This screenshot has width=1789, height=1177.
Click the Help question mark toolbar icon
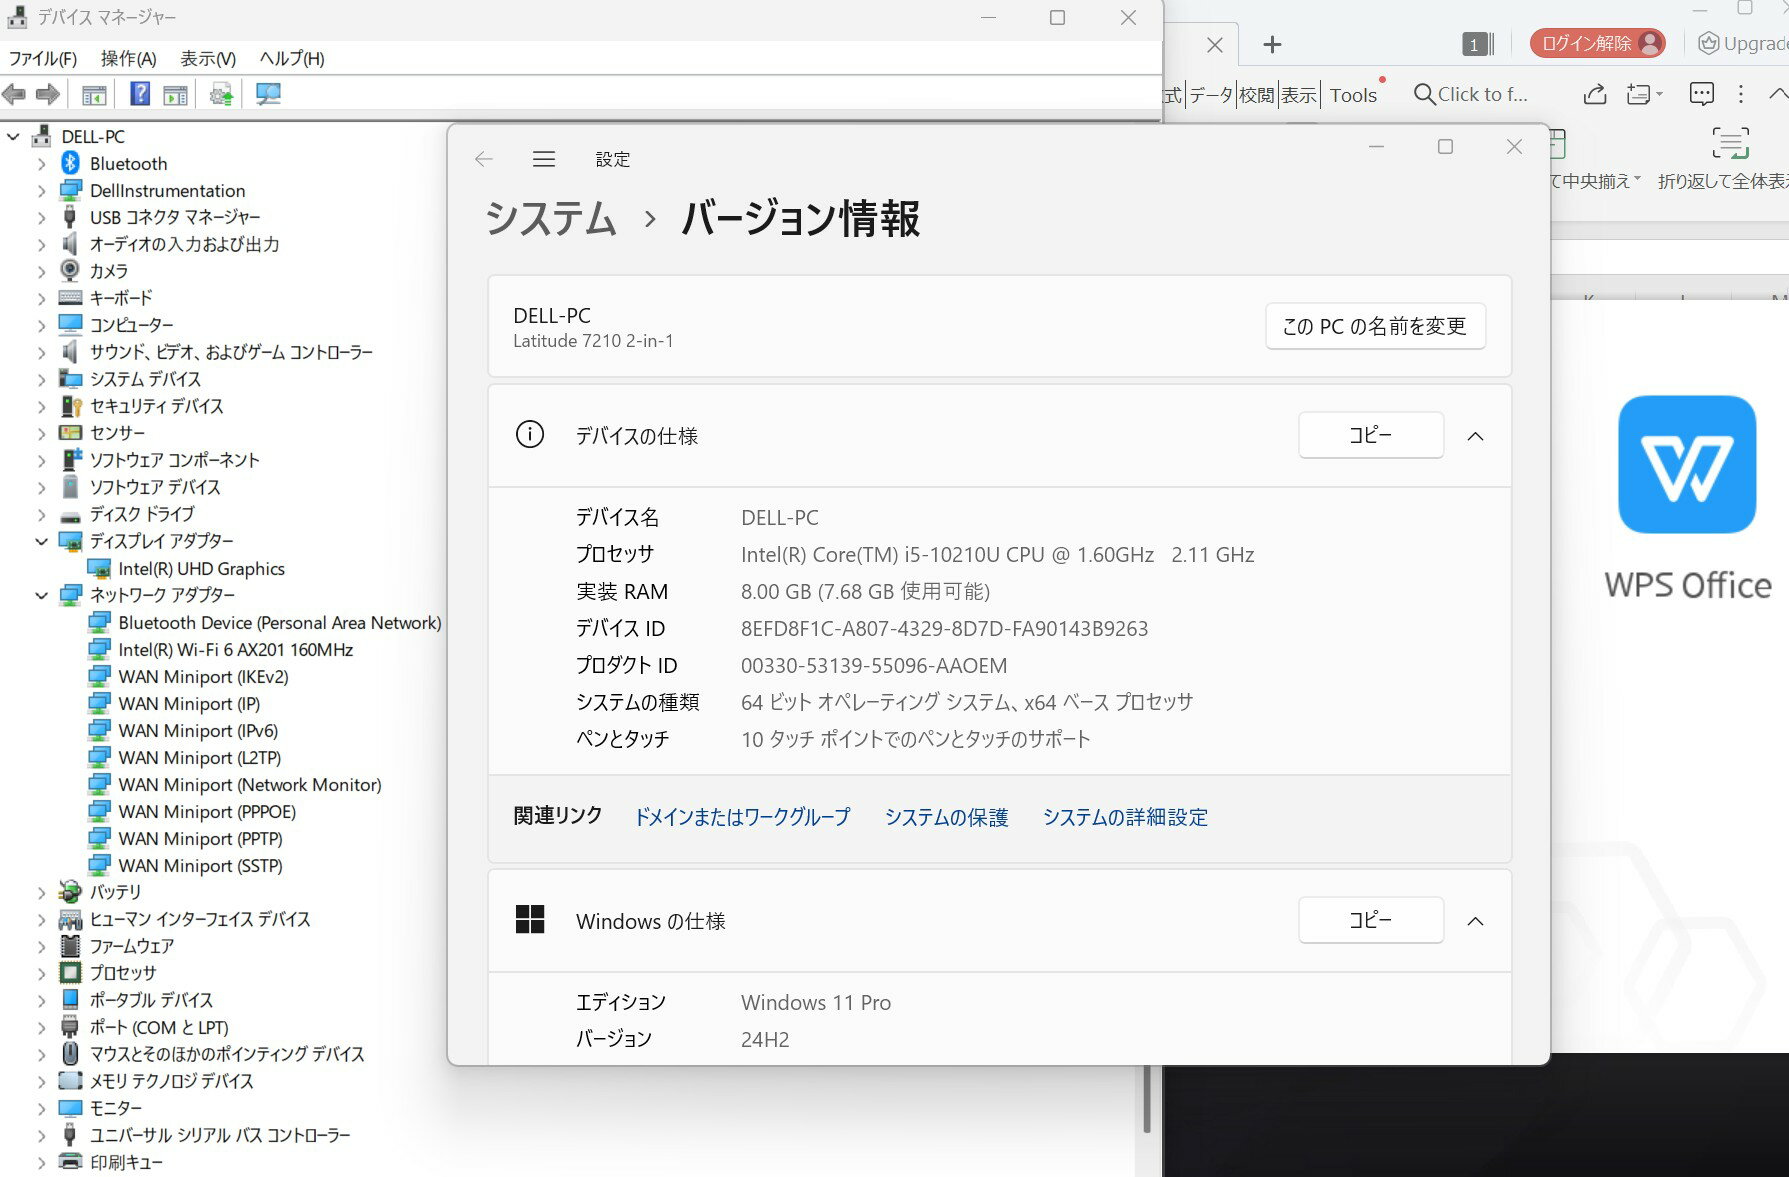point(140,94)
